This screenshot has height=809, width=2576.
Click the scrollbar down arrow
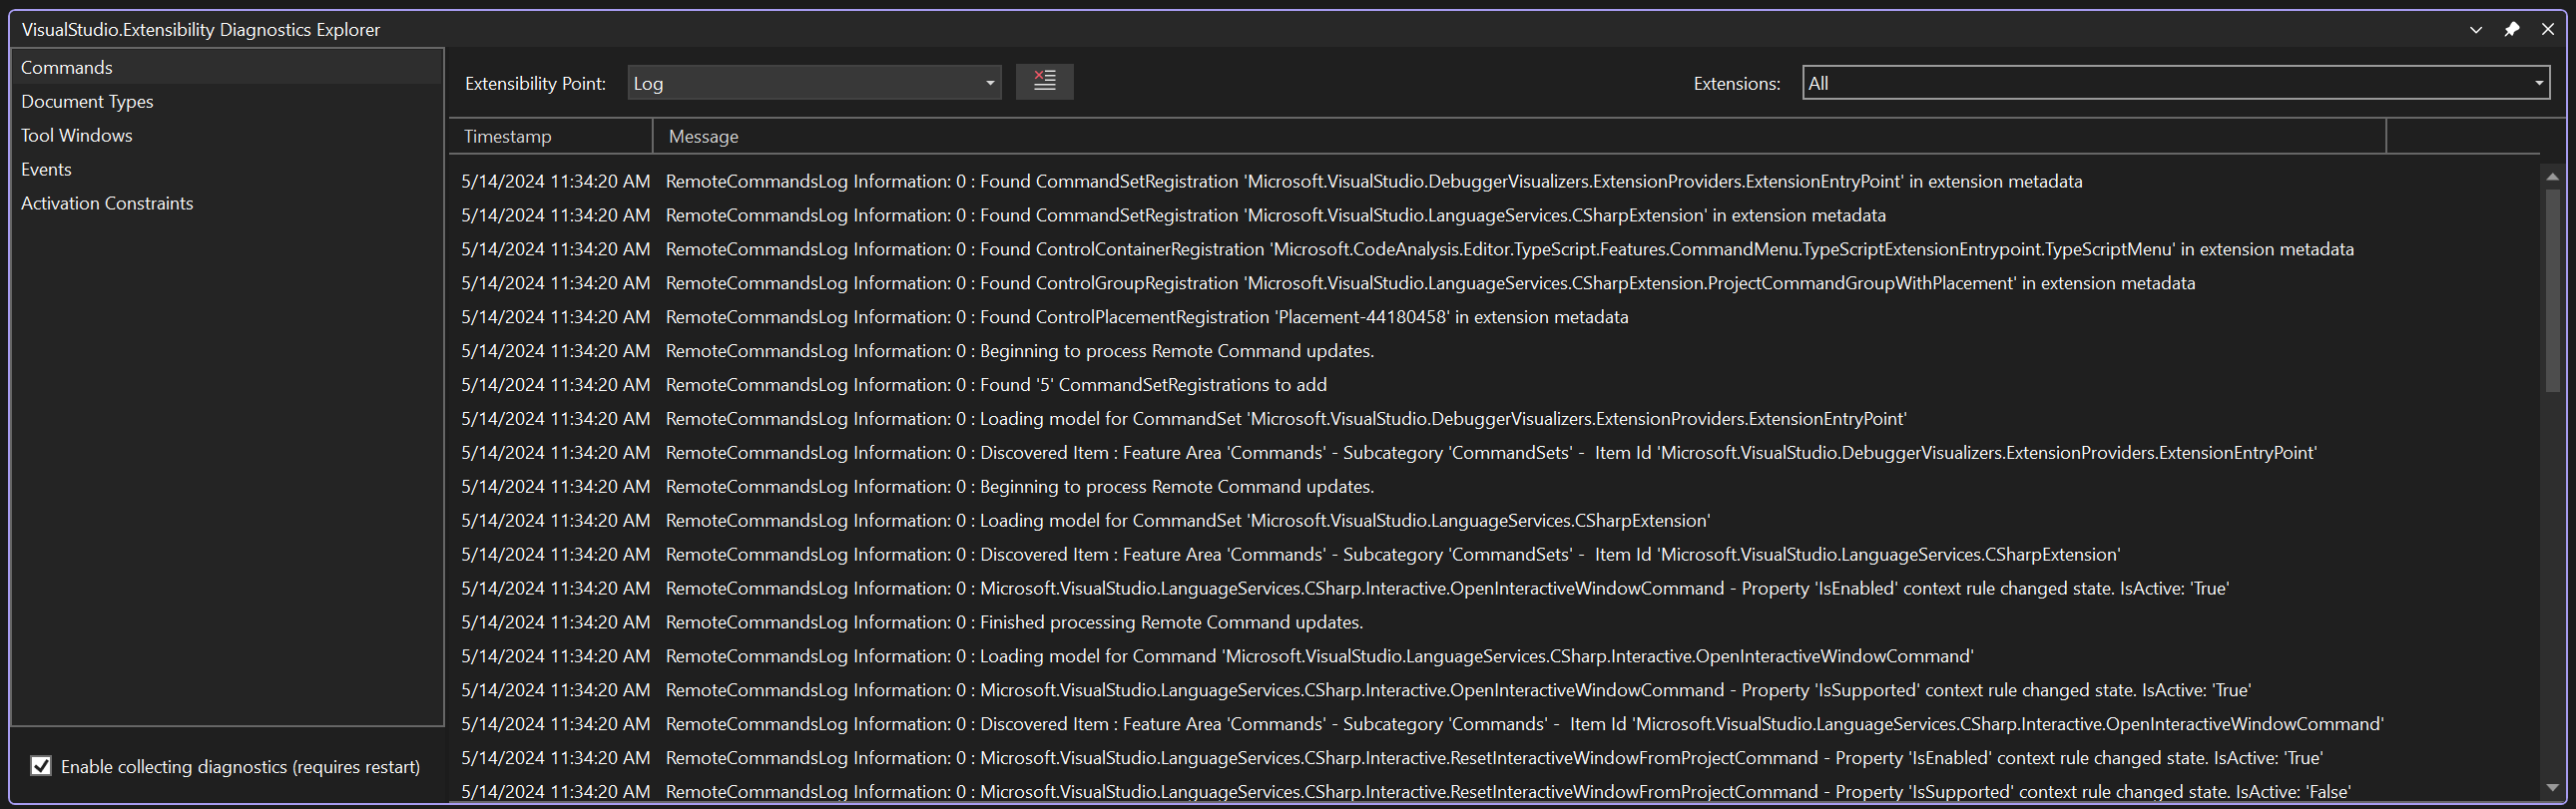pos(2552,788)
